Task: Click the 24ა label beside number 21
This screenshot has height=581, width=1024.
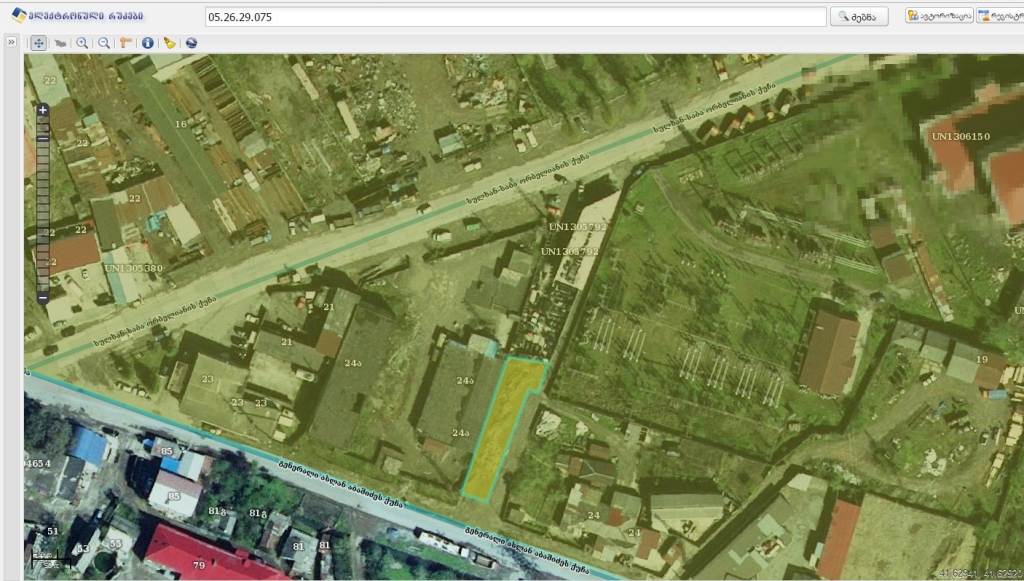Action: coord(353,363)
